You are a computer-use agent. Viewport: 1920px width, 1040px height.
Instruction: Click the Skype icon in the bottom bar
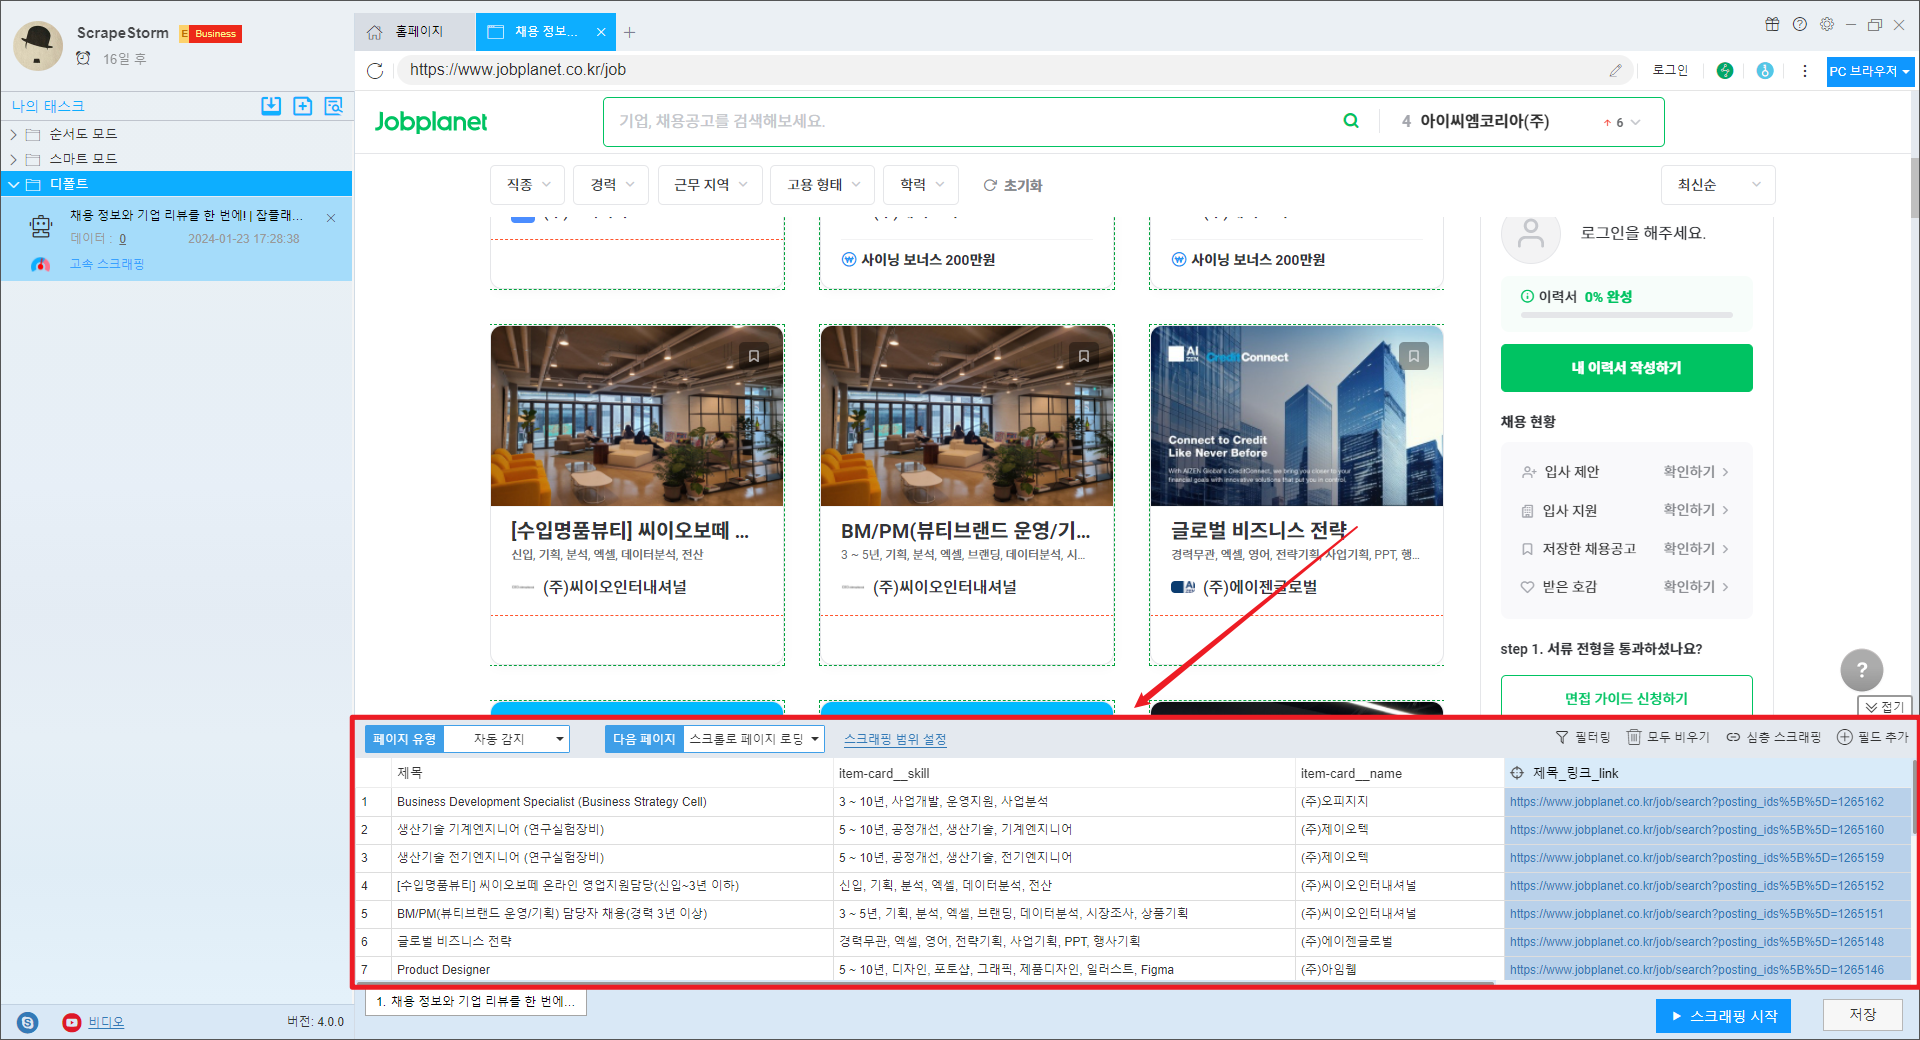[x=28, y=1022]
